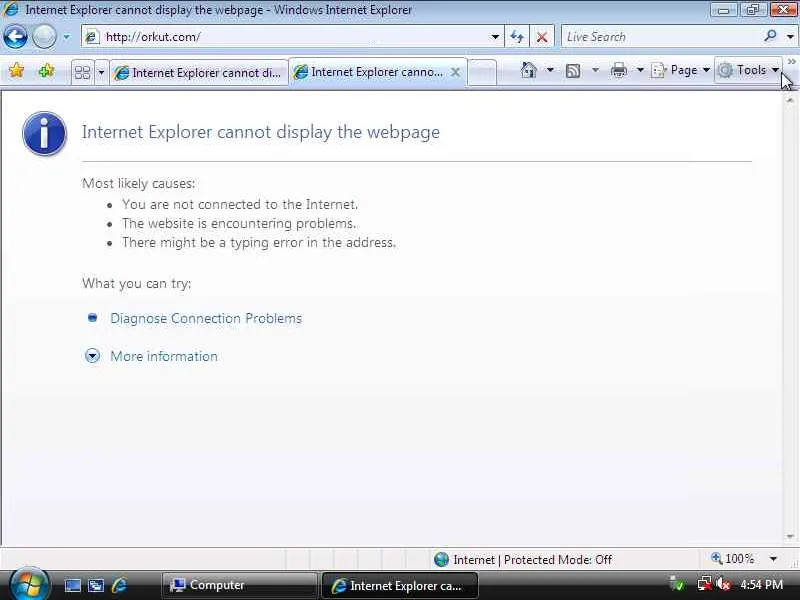The height and width of the screenshot is (600, 800).
Task: Open the recent pages dropdown arrow
Action: pyautogui.click(x=66, y=37)
